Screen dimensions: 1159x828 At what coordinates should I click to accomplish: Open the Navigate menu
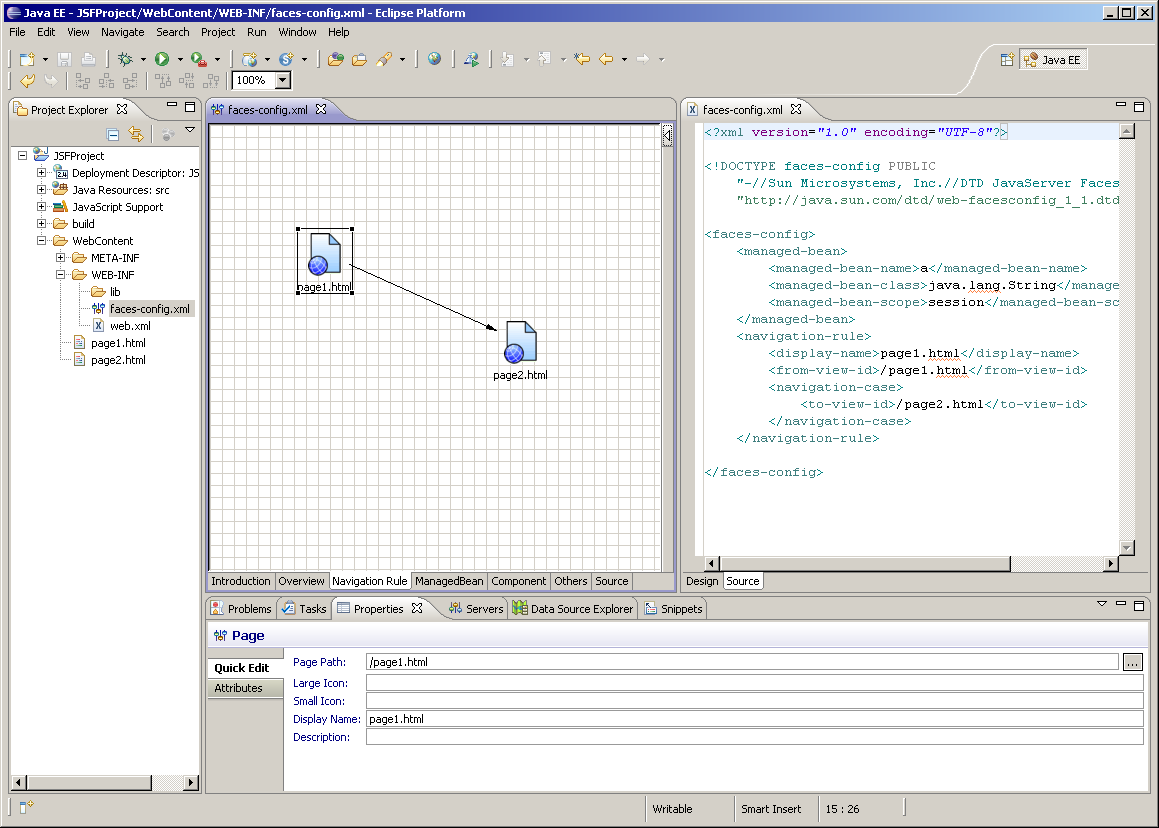coord(122,32)
